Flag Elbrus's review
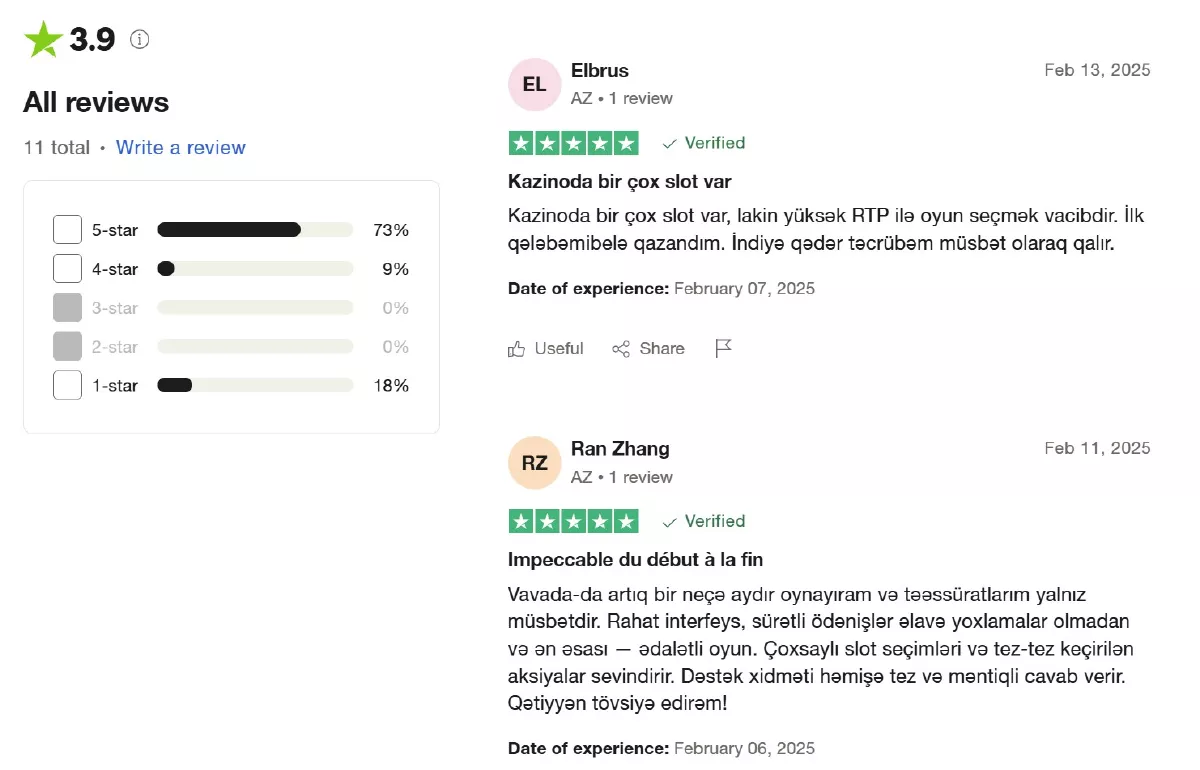Image resolution: width=1200 pixels, height=770 pixels. click(724, 348)
